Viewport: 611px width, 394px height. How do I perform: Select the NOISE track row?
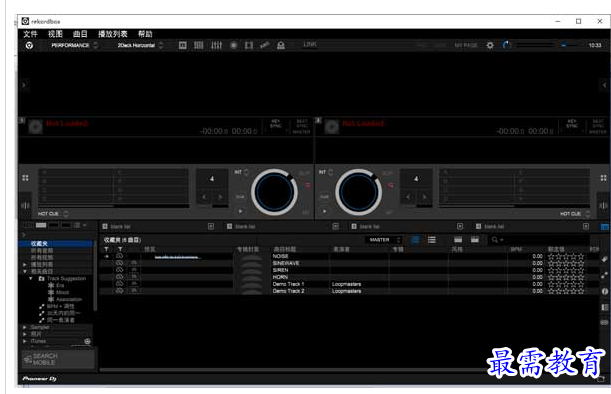349,256
